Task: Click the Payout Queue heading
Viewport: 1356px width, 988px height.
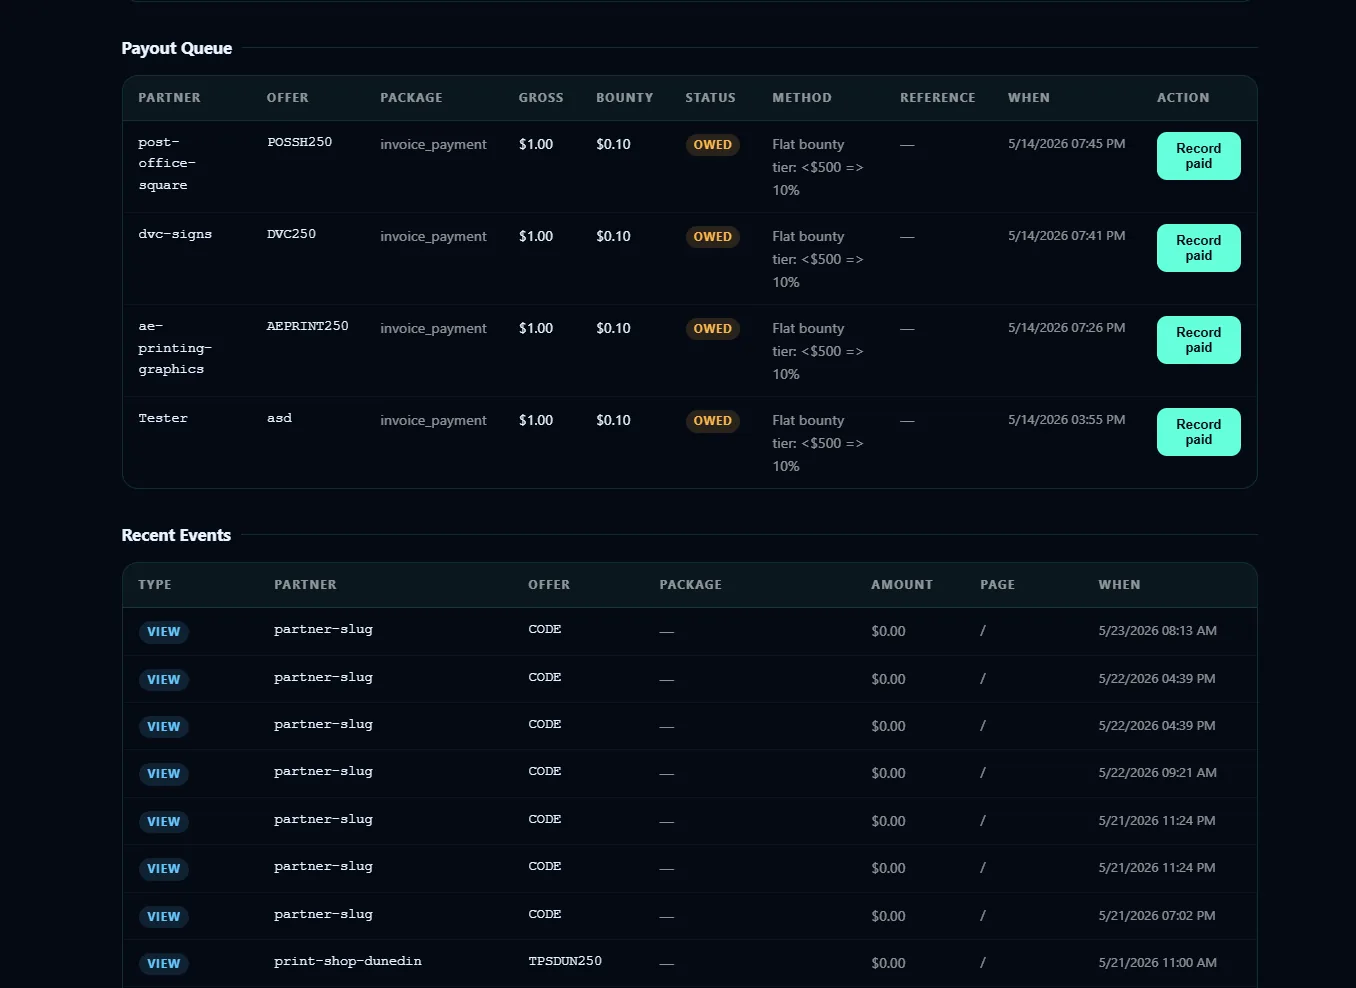Action: [x=177, y=48]
